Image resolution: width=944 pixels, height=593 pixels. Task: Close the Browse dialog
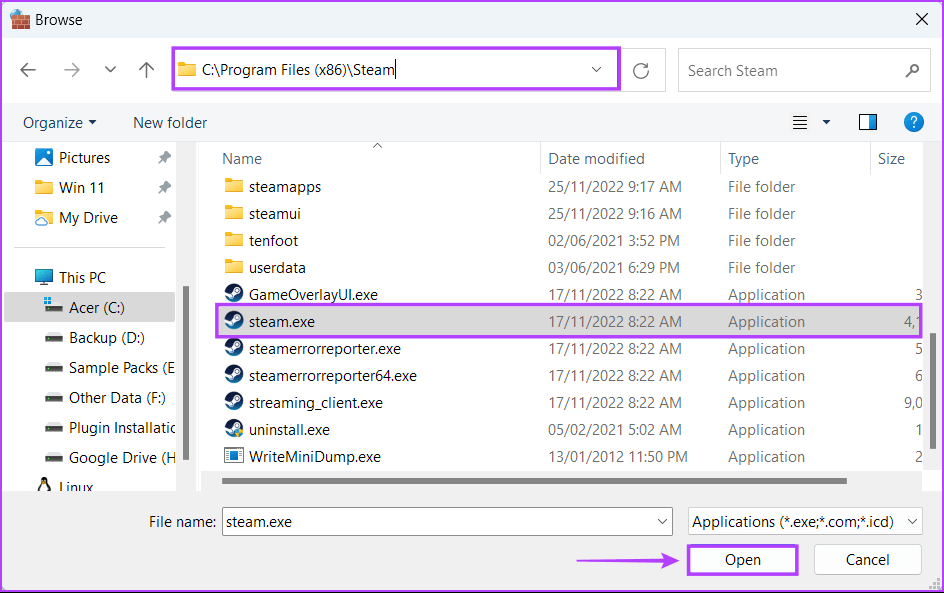[x=921, y=19]
